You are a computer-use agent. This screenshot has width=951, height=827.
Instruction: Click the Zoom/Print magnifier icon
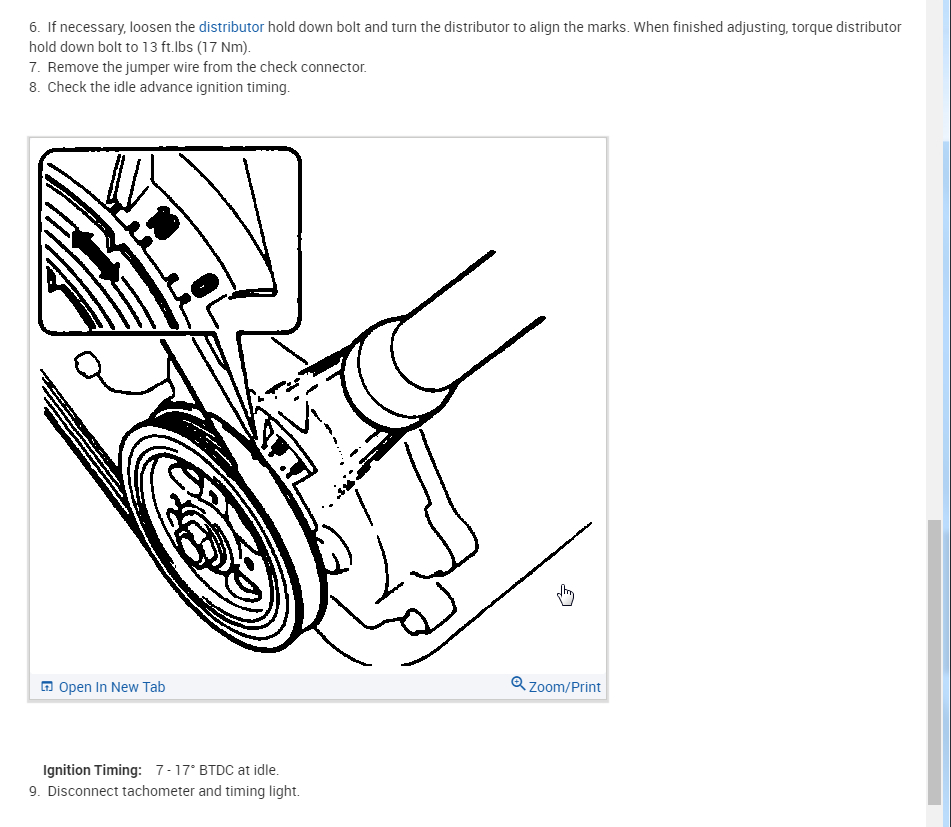518,684
